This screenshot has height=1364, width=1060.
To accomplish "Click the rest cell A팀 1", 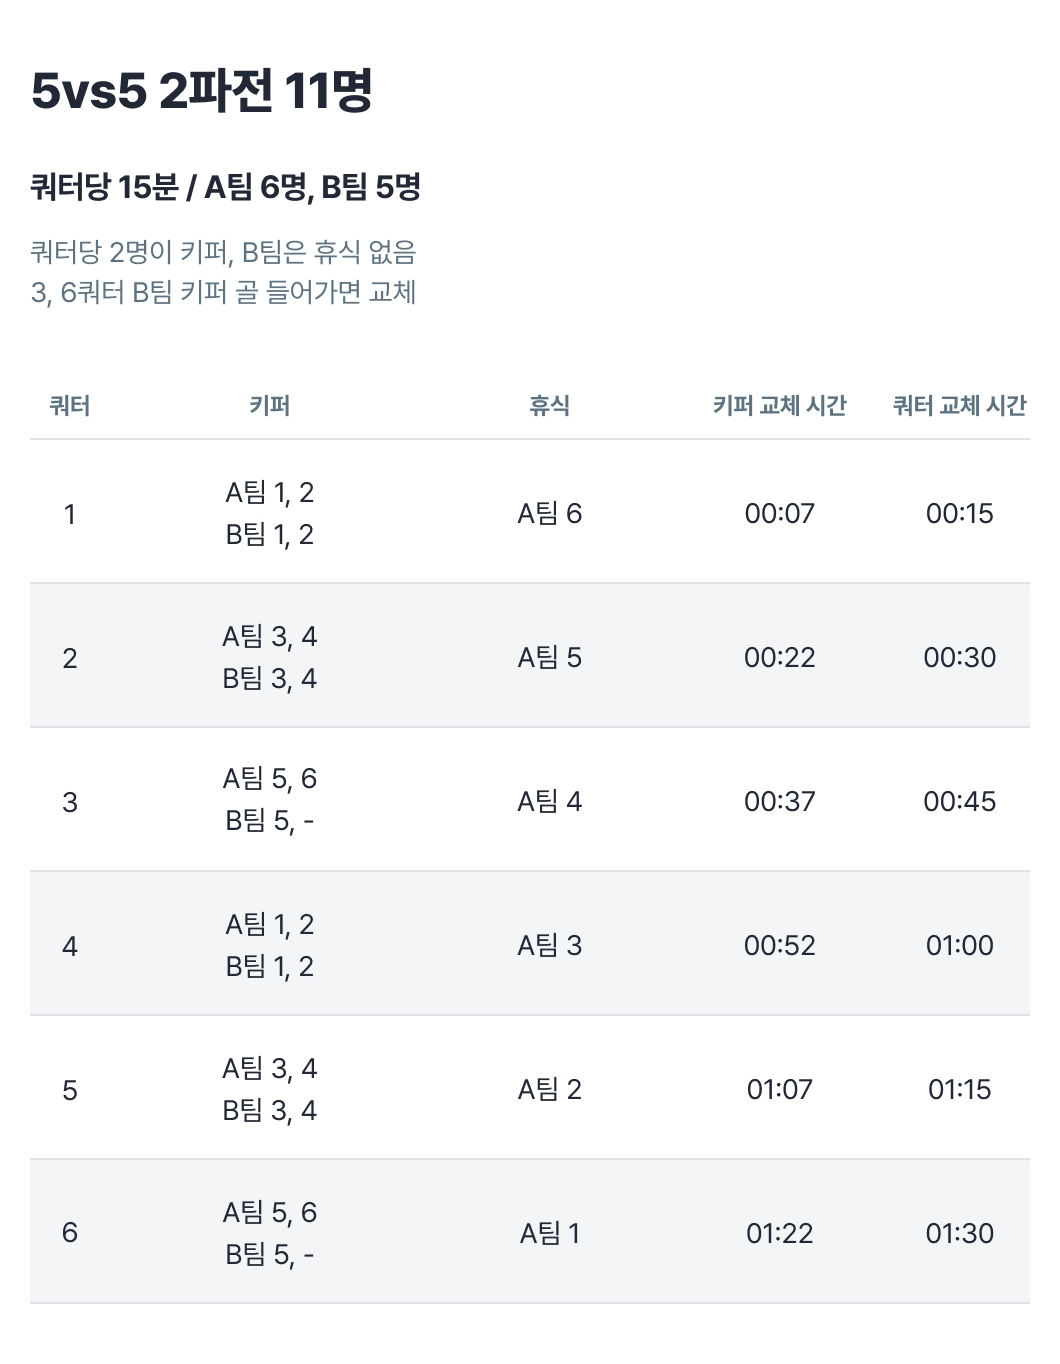I will tap(549, 1233).
